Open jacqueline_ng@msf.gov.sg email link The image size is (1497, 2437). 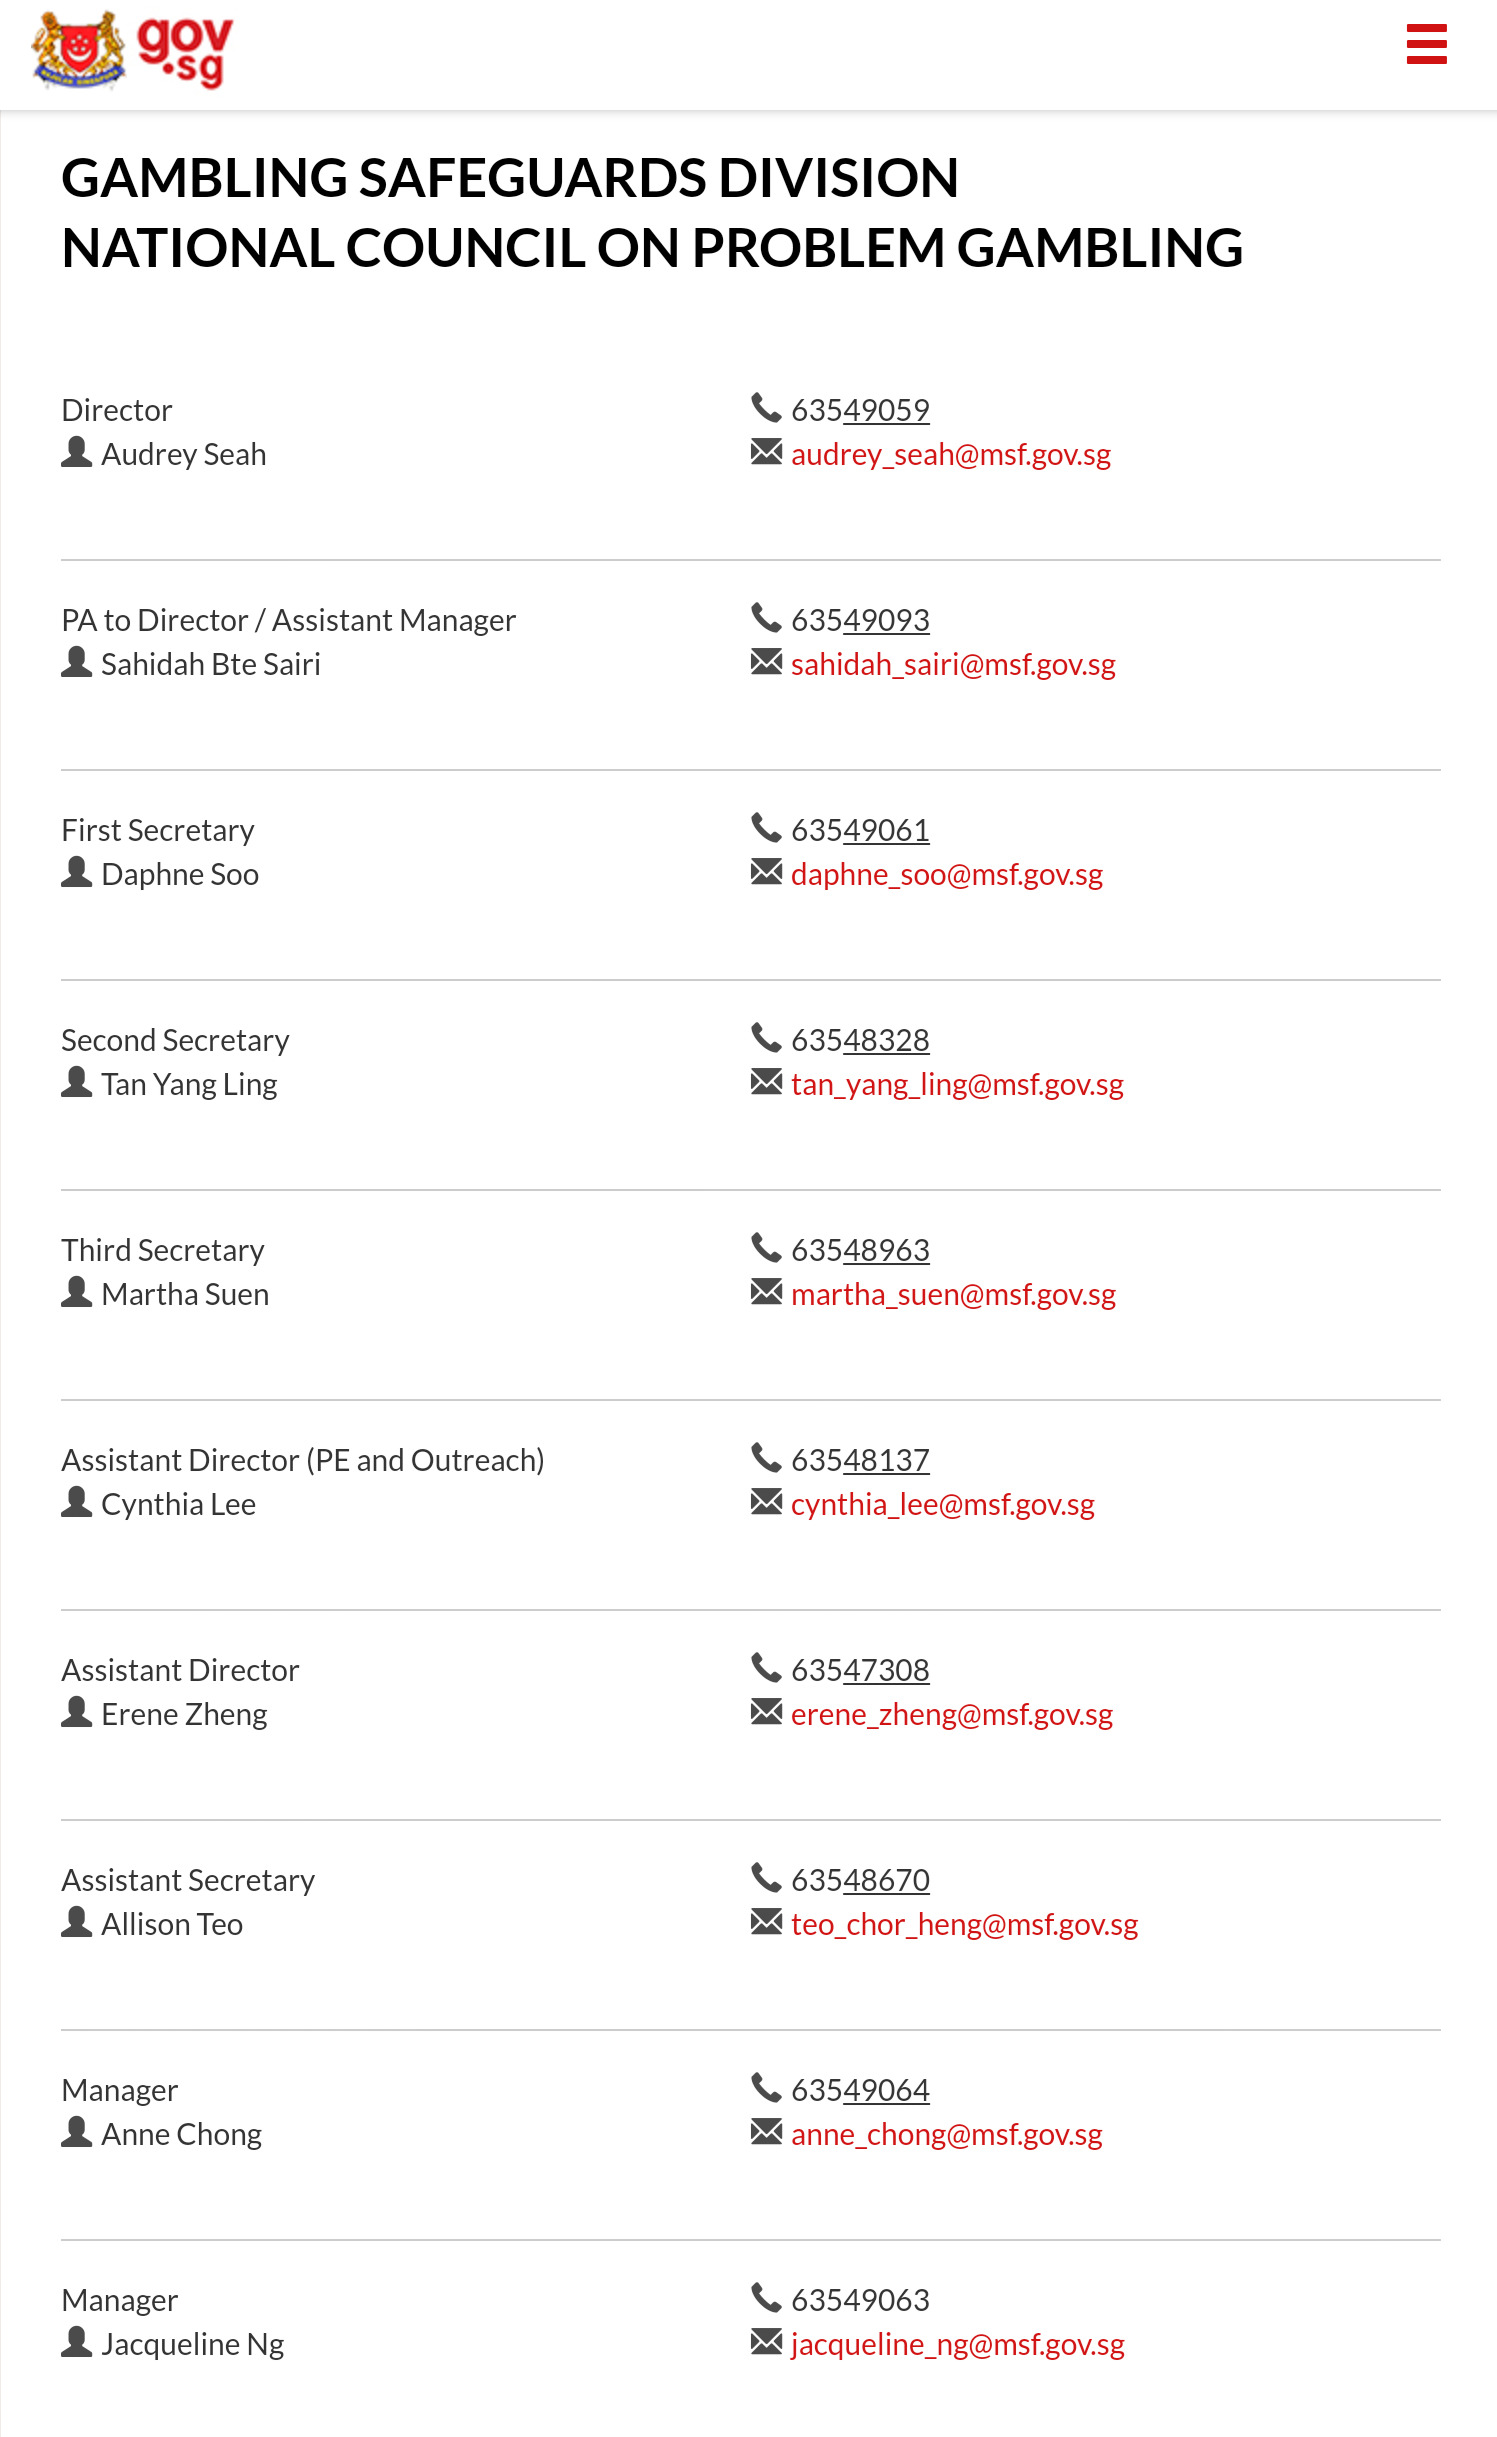coord(958,2345)
